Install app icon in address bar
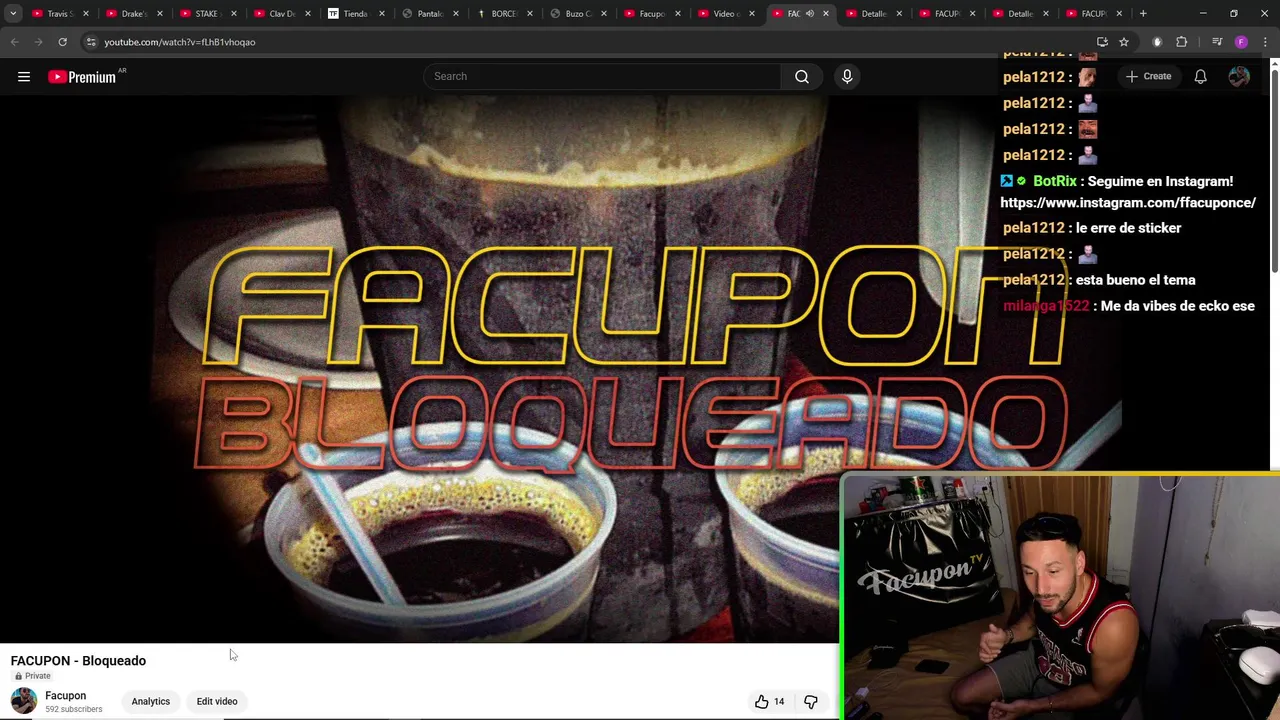Screen dimensions: 1280x720 point(1102,42)
